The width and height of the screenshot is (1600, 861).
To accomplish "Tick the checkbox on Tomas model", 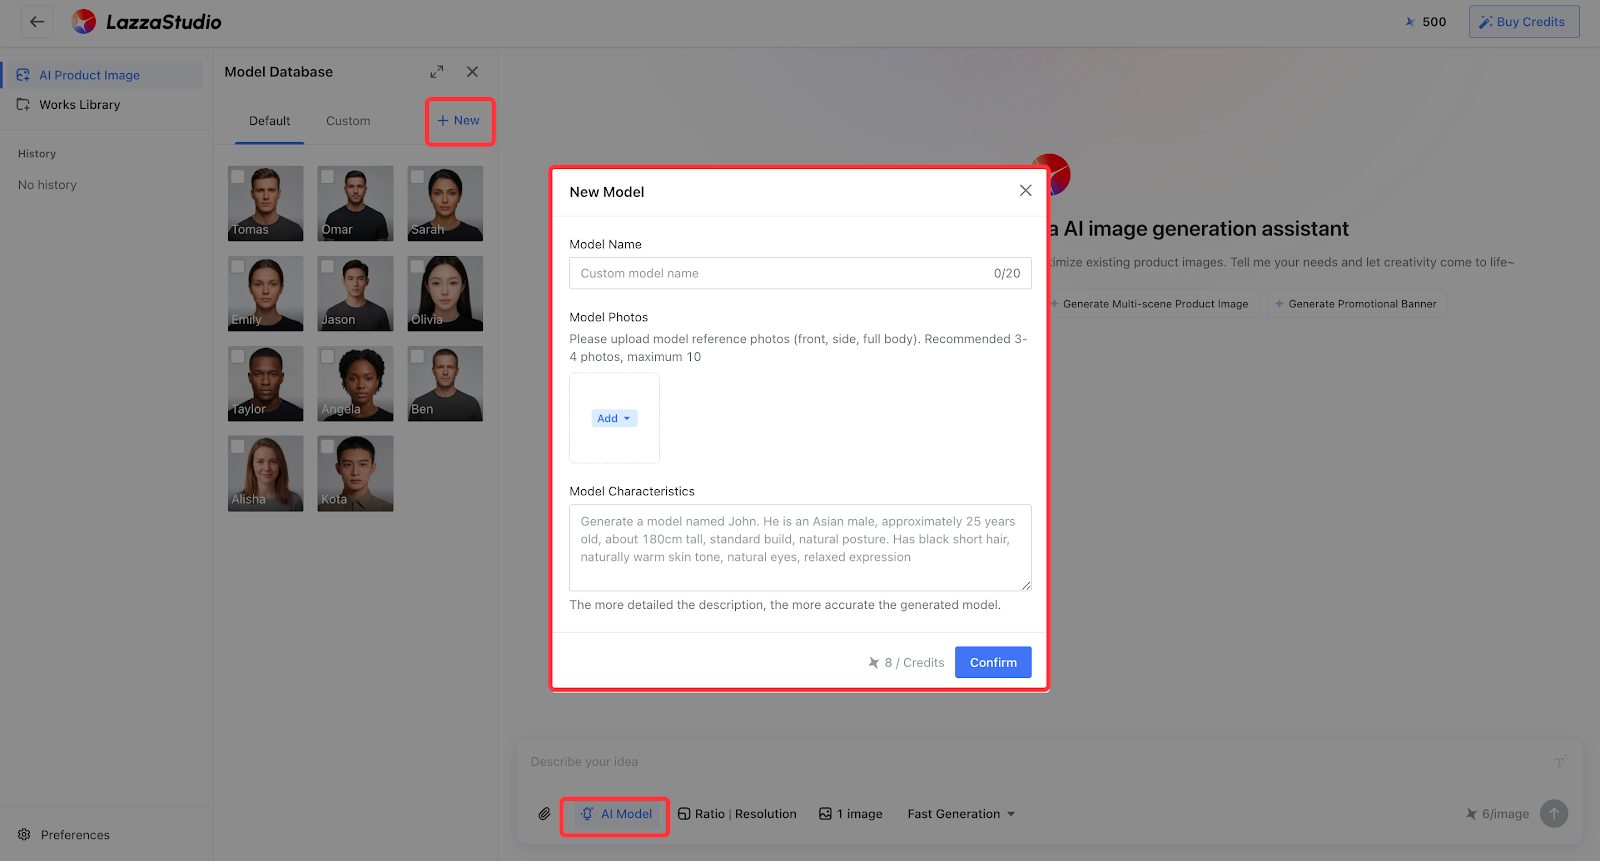I will click(x=238, y=177).
